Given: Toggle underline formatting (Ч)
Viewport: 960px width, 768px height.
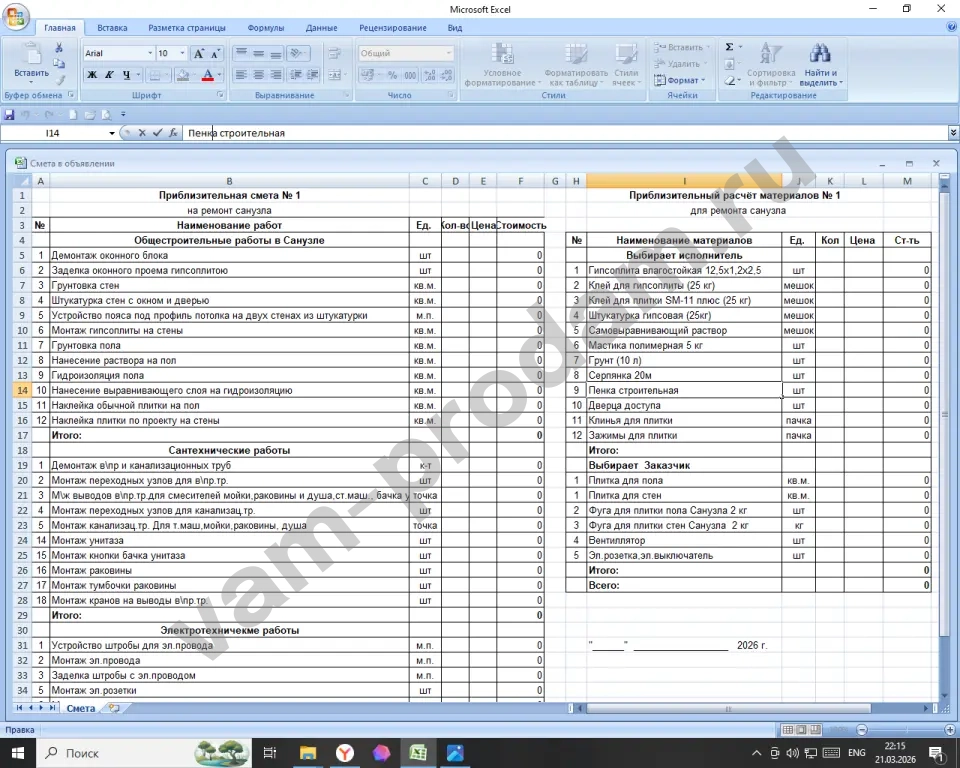Looking at the screenshot, I should pos(126,75).
